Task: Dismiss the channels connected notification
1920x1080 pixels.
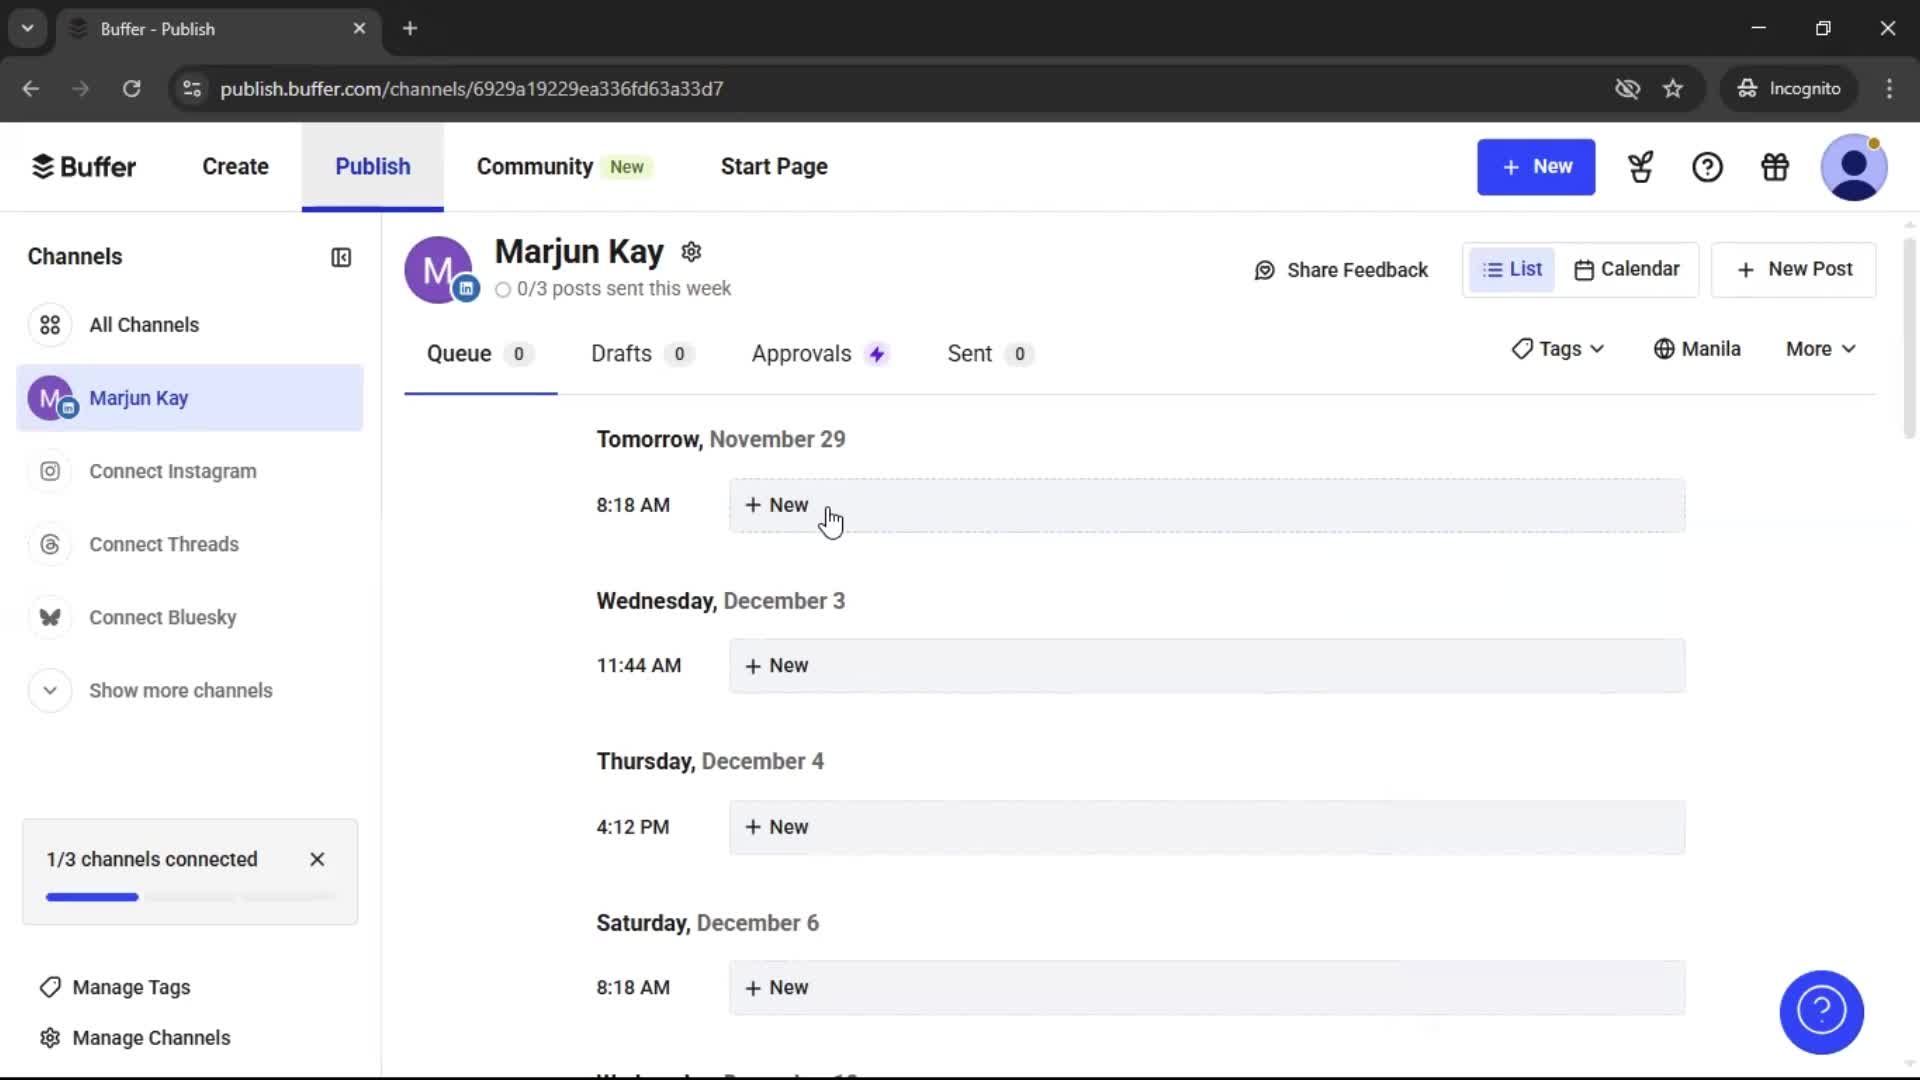Action: [317, 858]
